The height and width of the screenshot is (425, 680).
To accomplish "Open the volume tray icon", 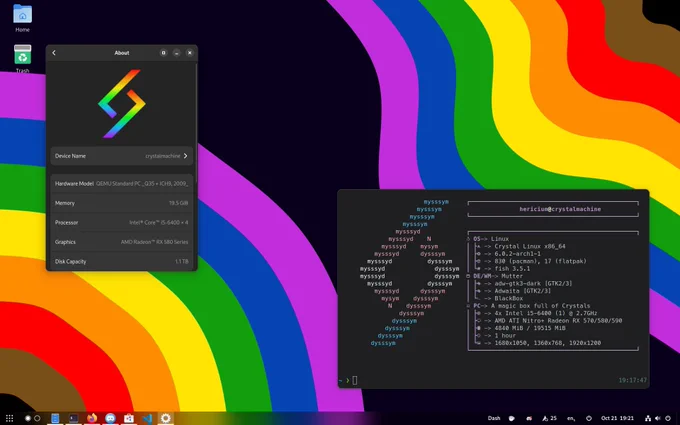I will [658, 418].
